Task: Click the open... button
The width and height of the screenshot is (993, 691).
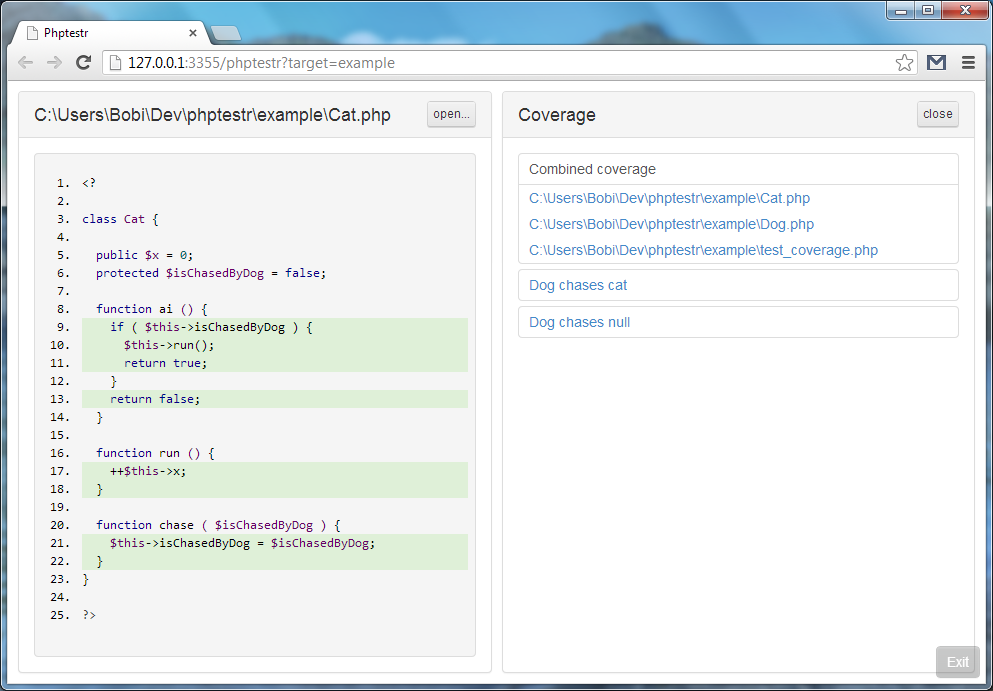Action: [x=451, y=114]
